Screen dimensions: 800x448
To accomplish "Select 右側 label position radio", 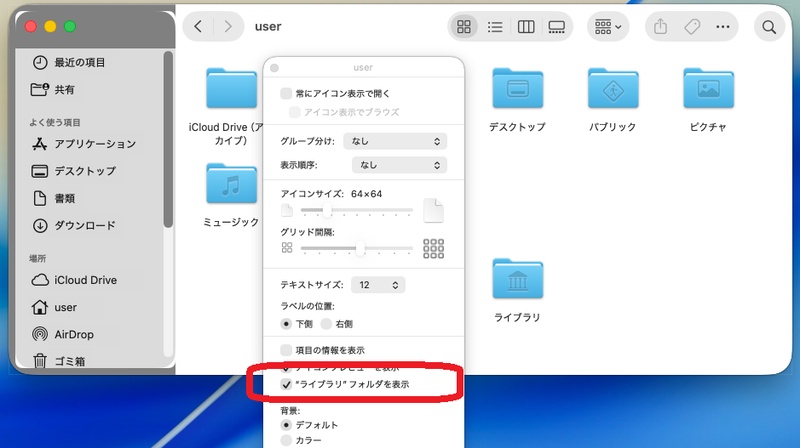I will click(x=326, y=324).
